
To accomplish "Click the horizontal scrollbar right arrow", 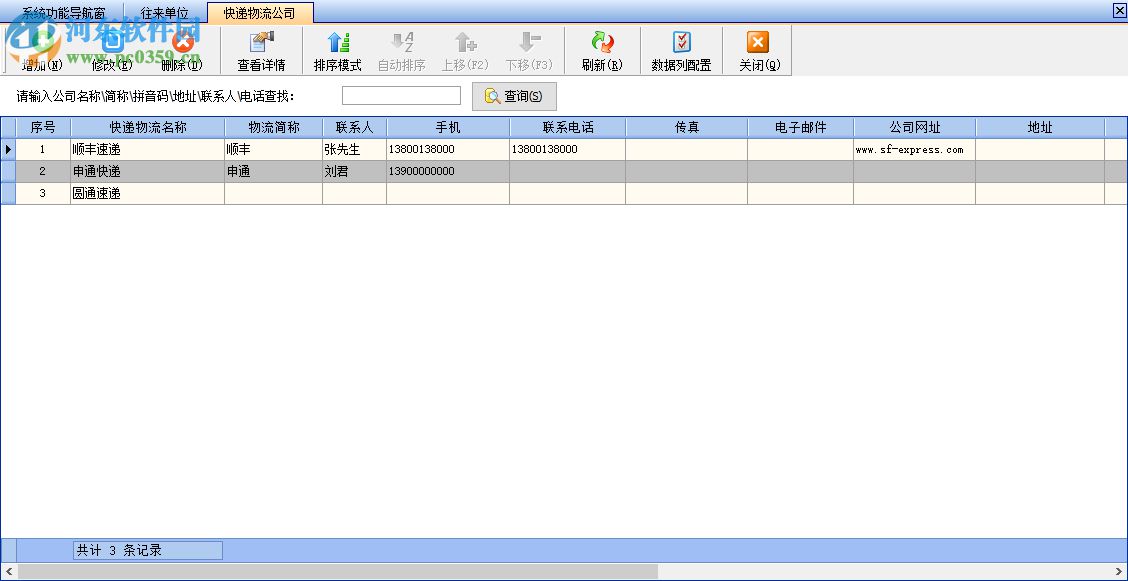I will click(1118, 571).
